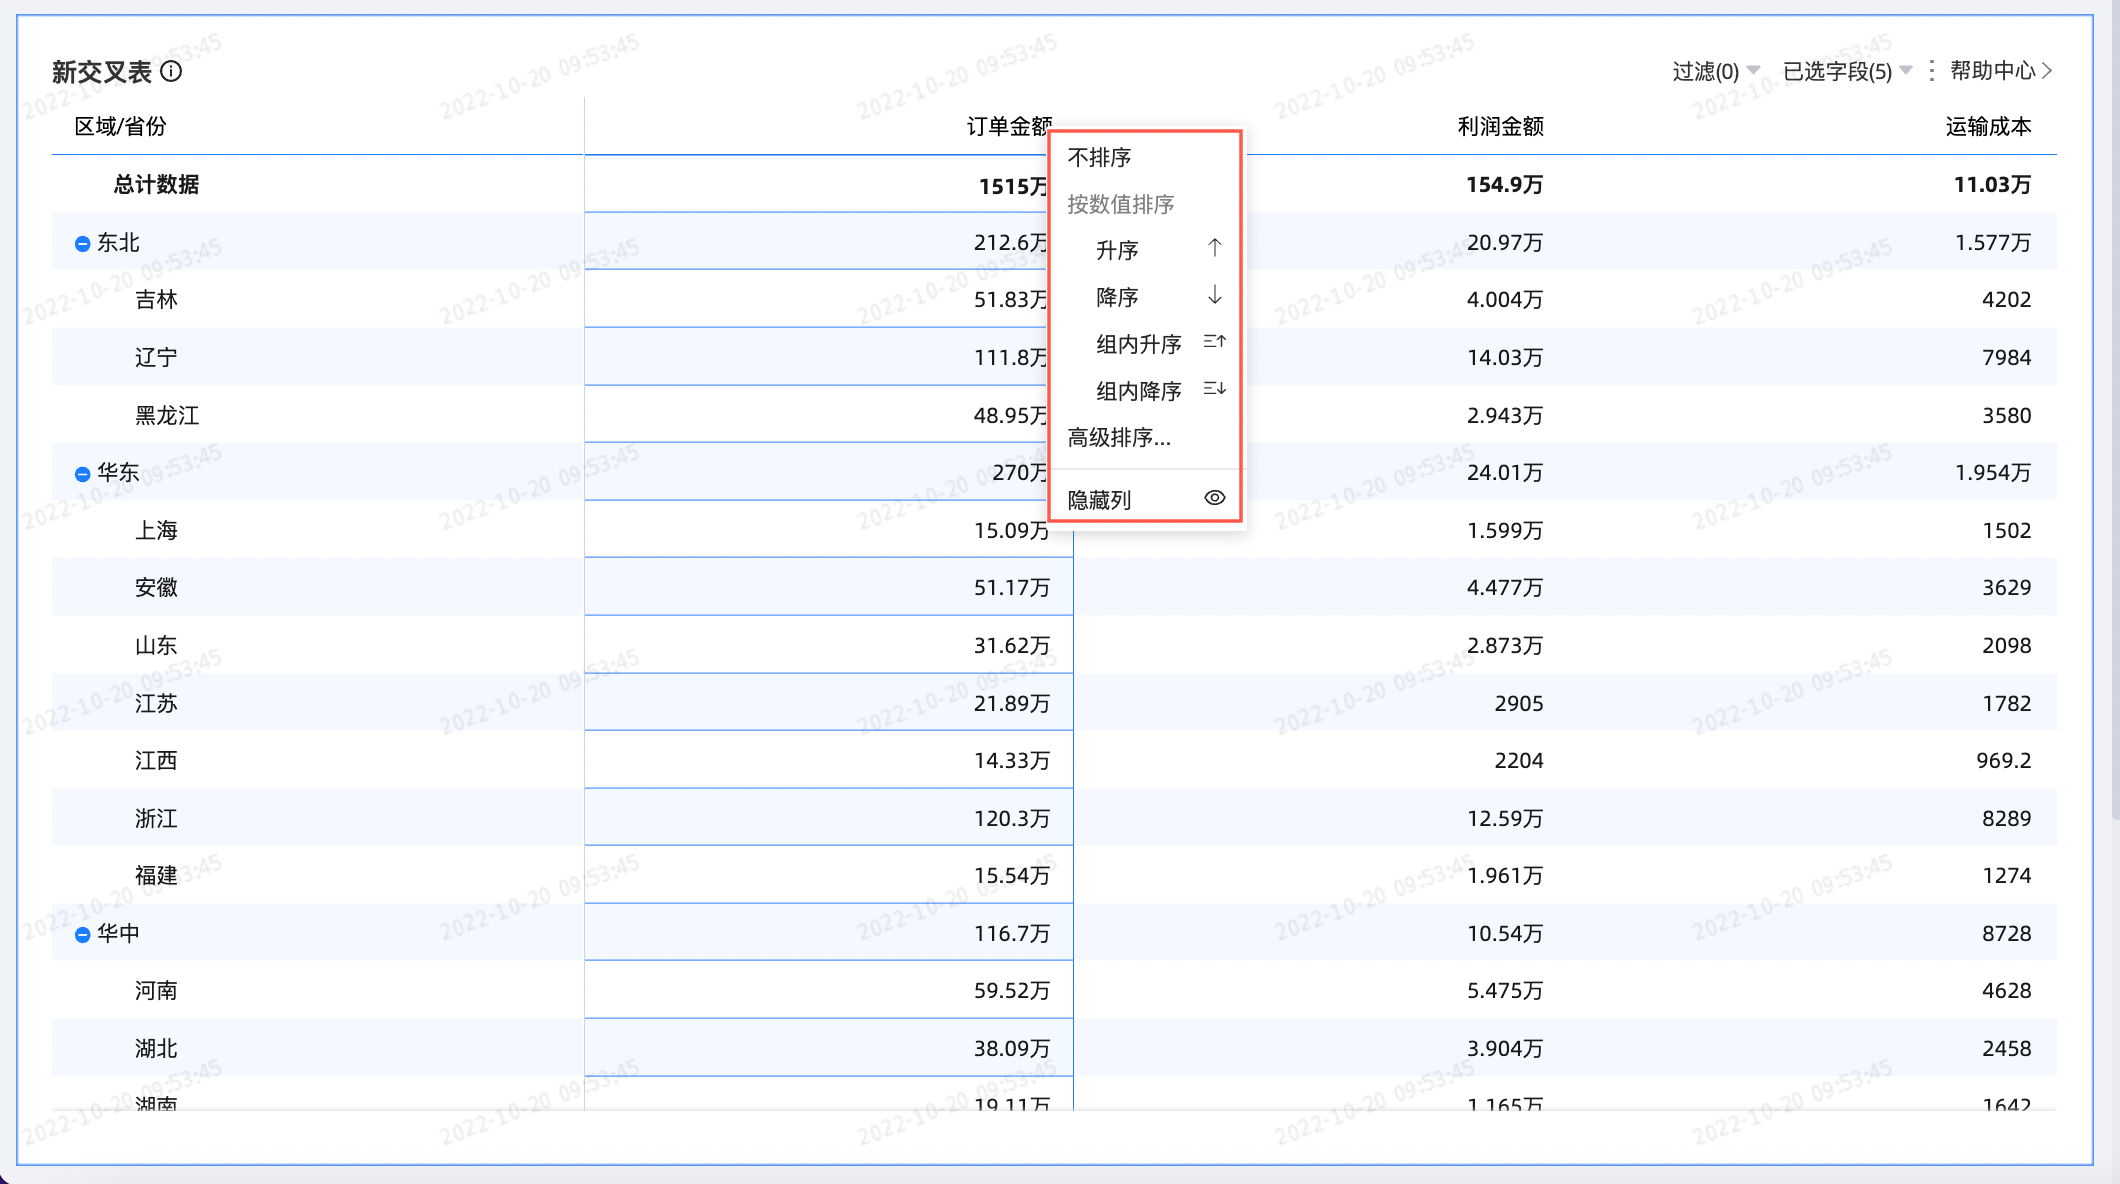This screenshot has width=2120, height=1184.
Task: Select the 福建 row label
Action: pos(156,875)
